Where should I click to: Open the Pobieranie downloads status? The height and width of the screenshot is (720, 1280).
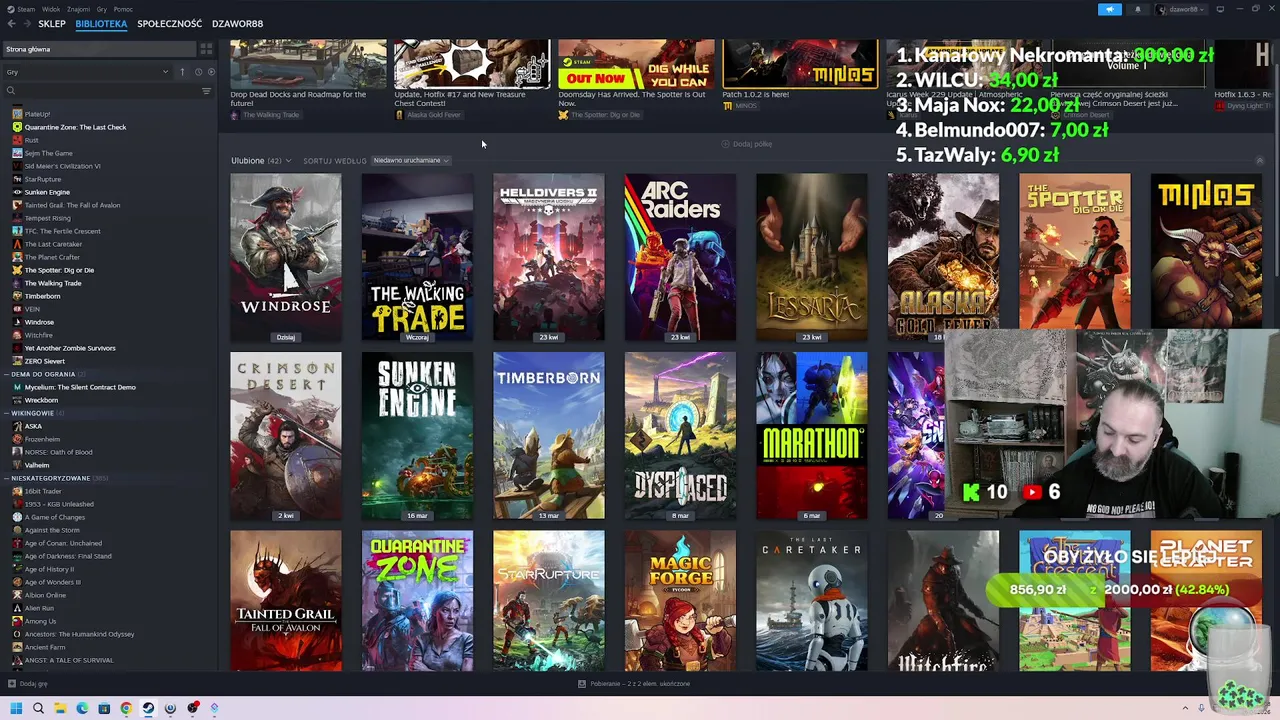634,684
